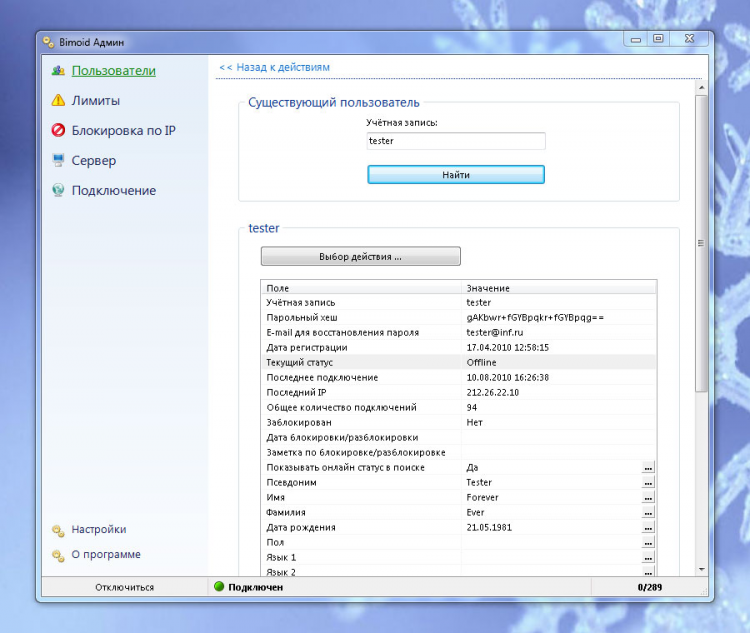750x633 pixels.
Task: Open the Выбор действия button
Action: [x=361, y=256]
